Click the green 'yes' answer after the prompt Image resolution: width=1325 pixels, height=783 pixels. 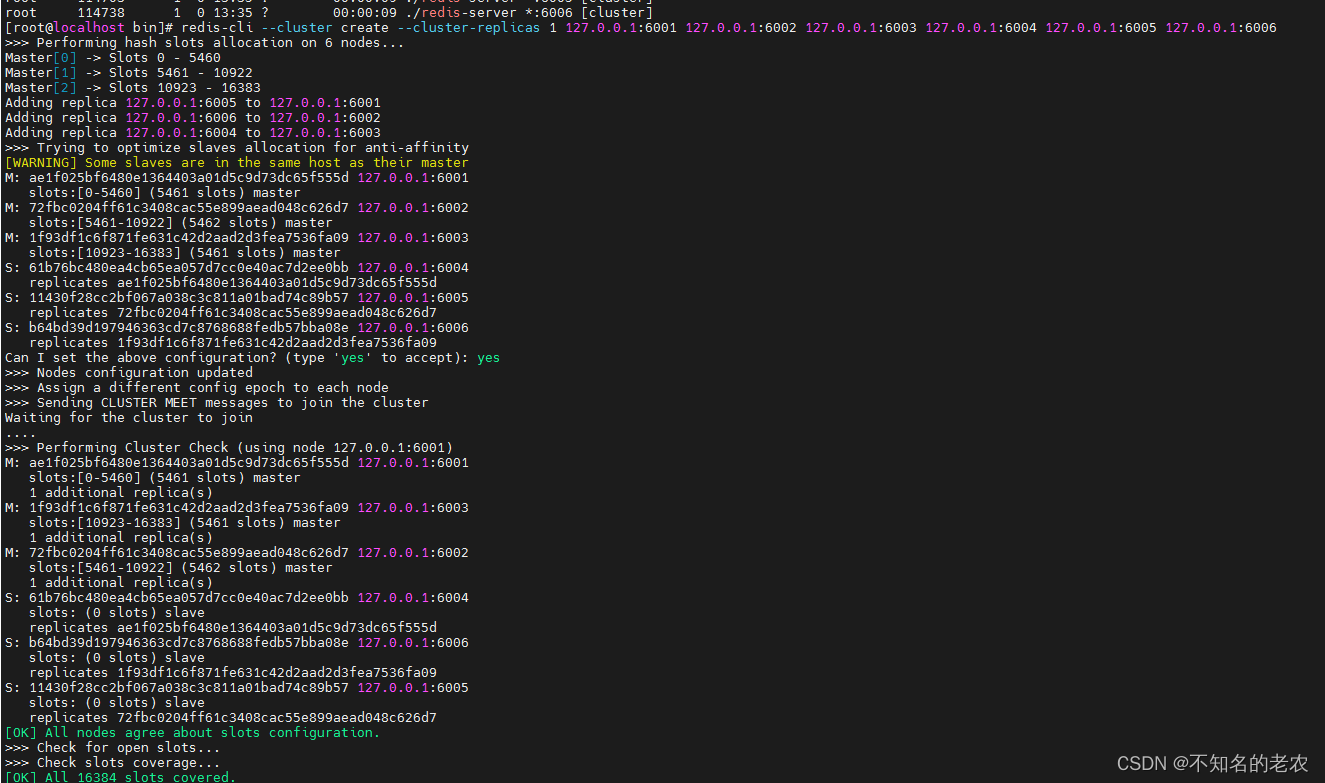coord(489,358)
